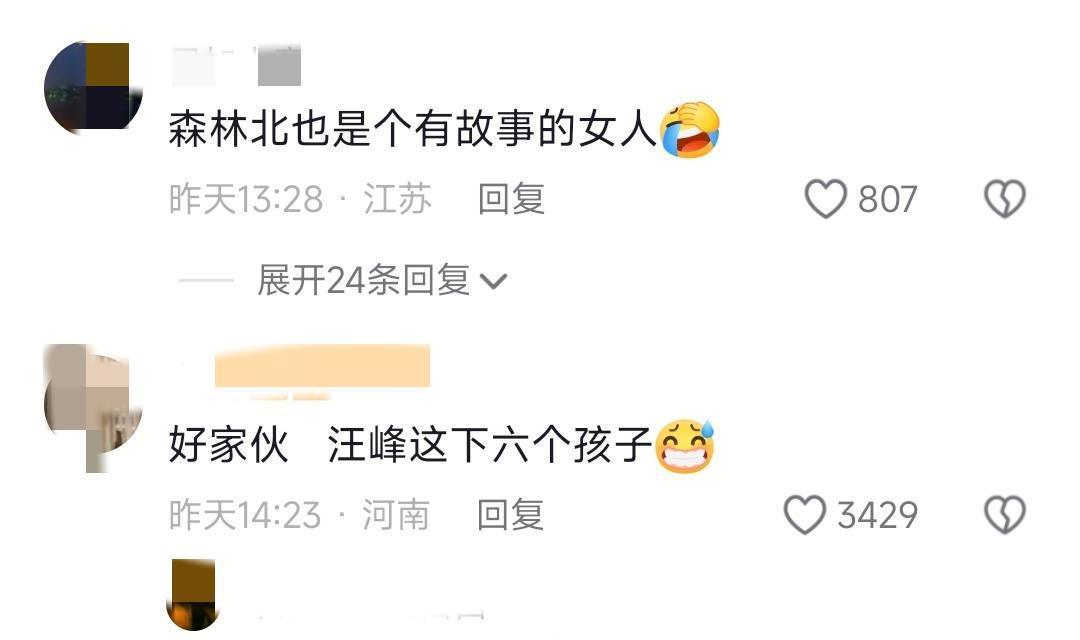Expand the 展开24条回复 replies
Screen dimensions: 1080x640
pyautogui.click(x=363, y=280)
